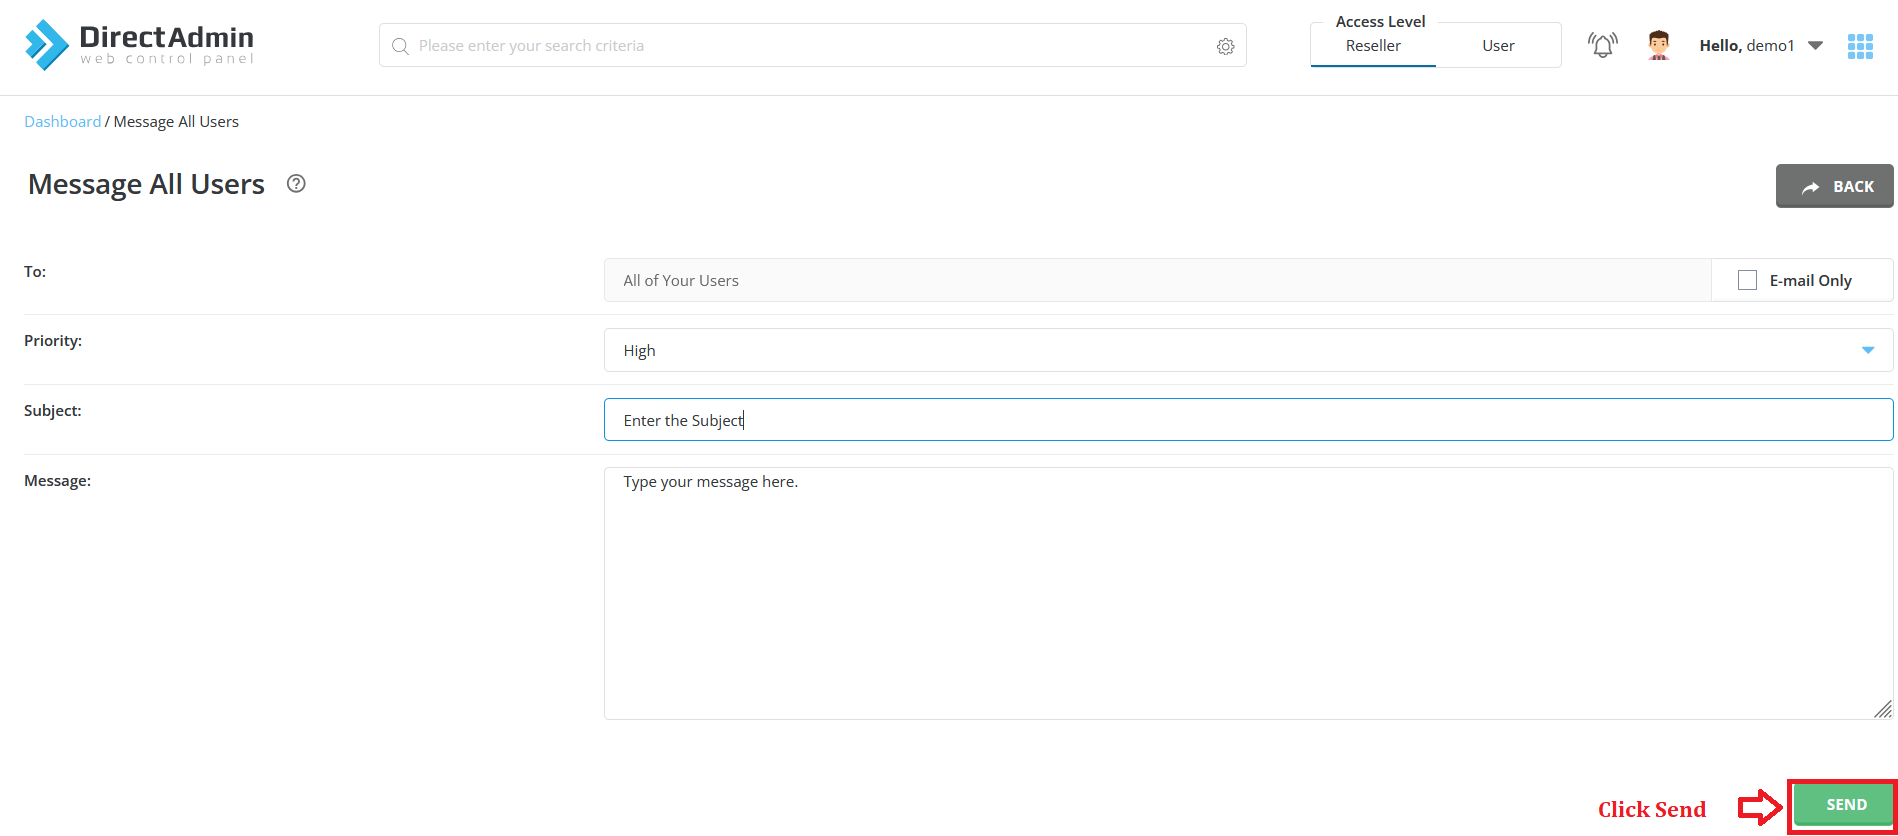Image resolution: width=1898 pixels, height=836 pixels.
Task: Click the help question mark icon
Action: (x=296, y=183)
